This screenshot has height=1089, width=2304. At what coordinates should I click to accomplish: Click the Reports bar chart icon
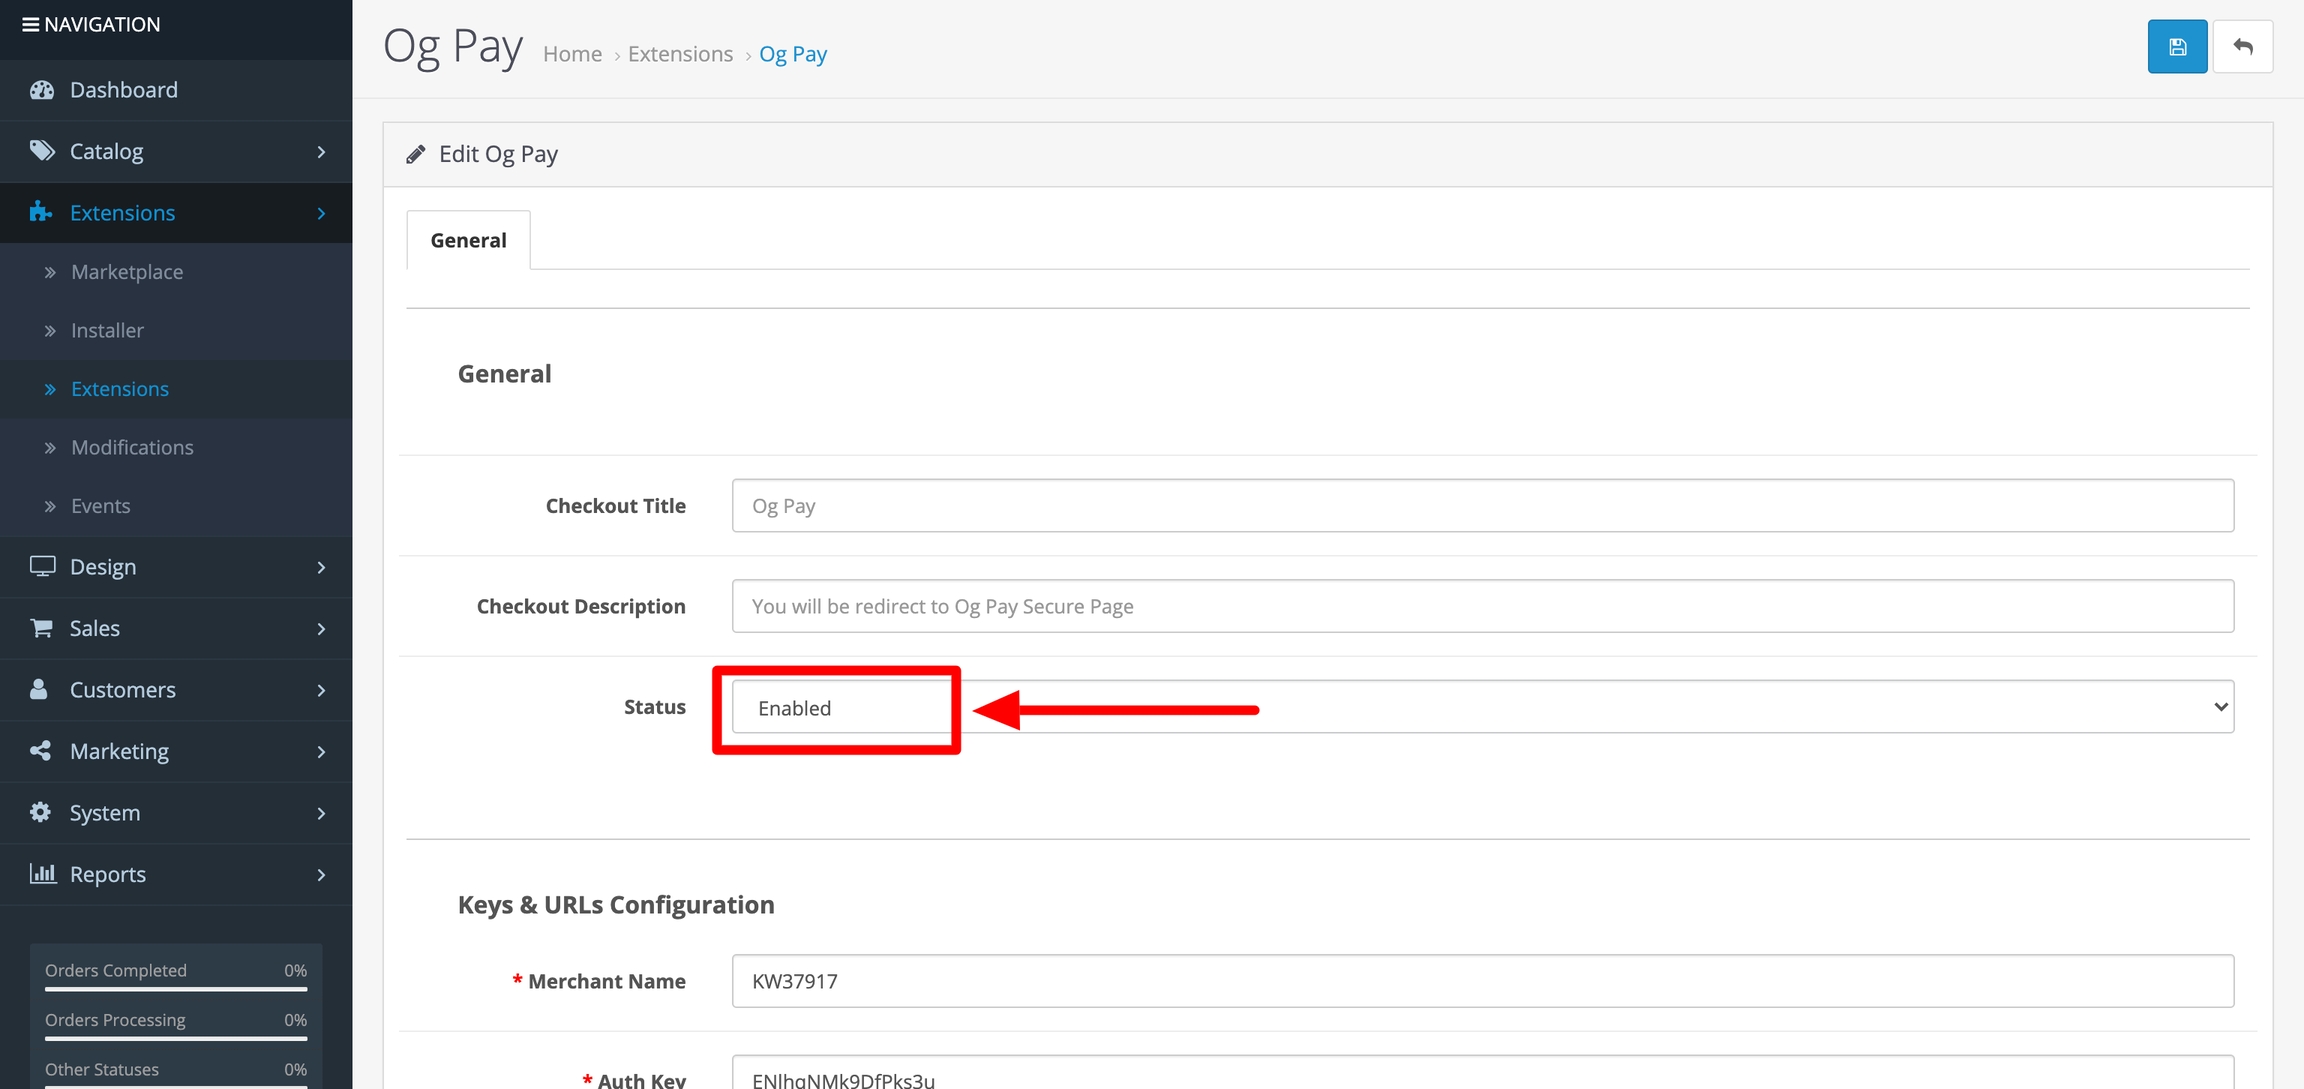[x=42, y=873]
